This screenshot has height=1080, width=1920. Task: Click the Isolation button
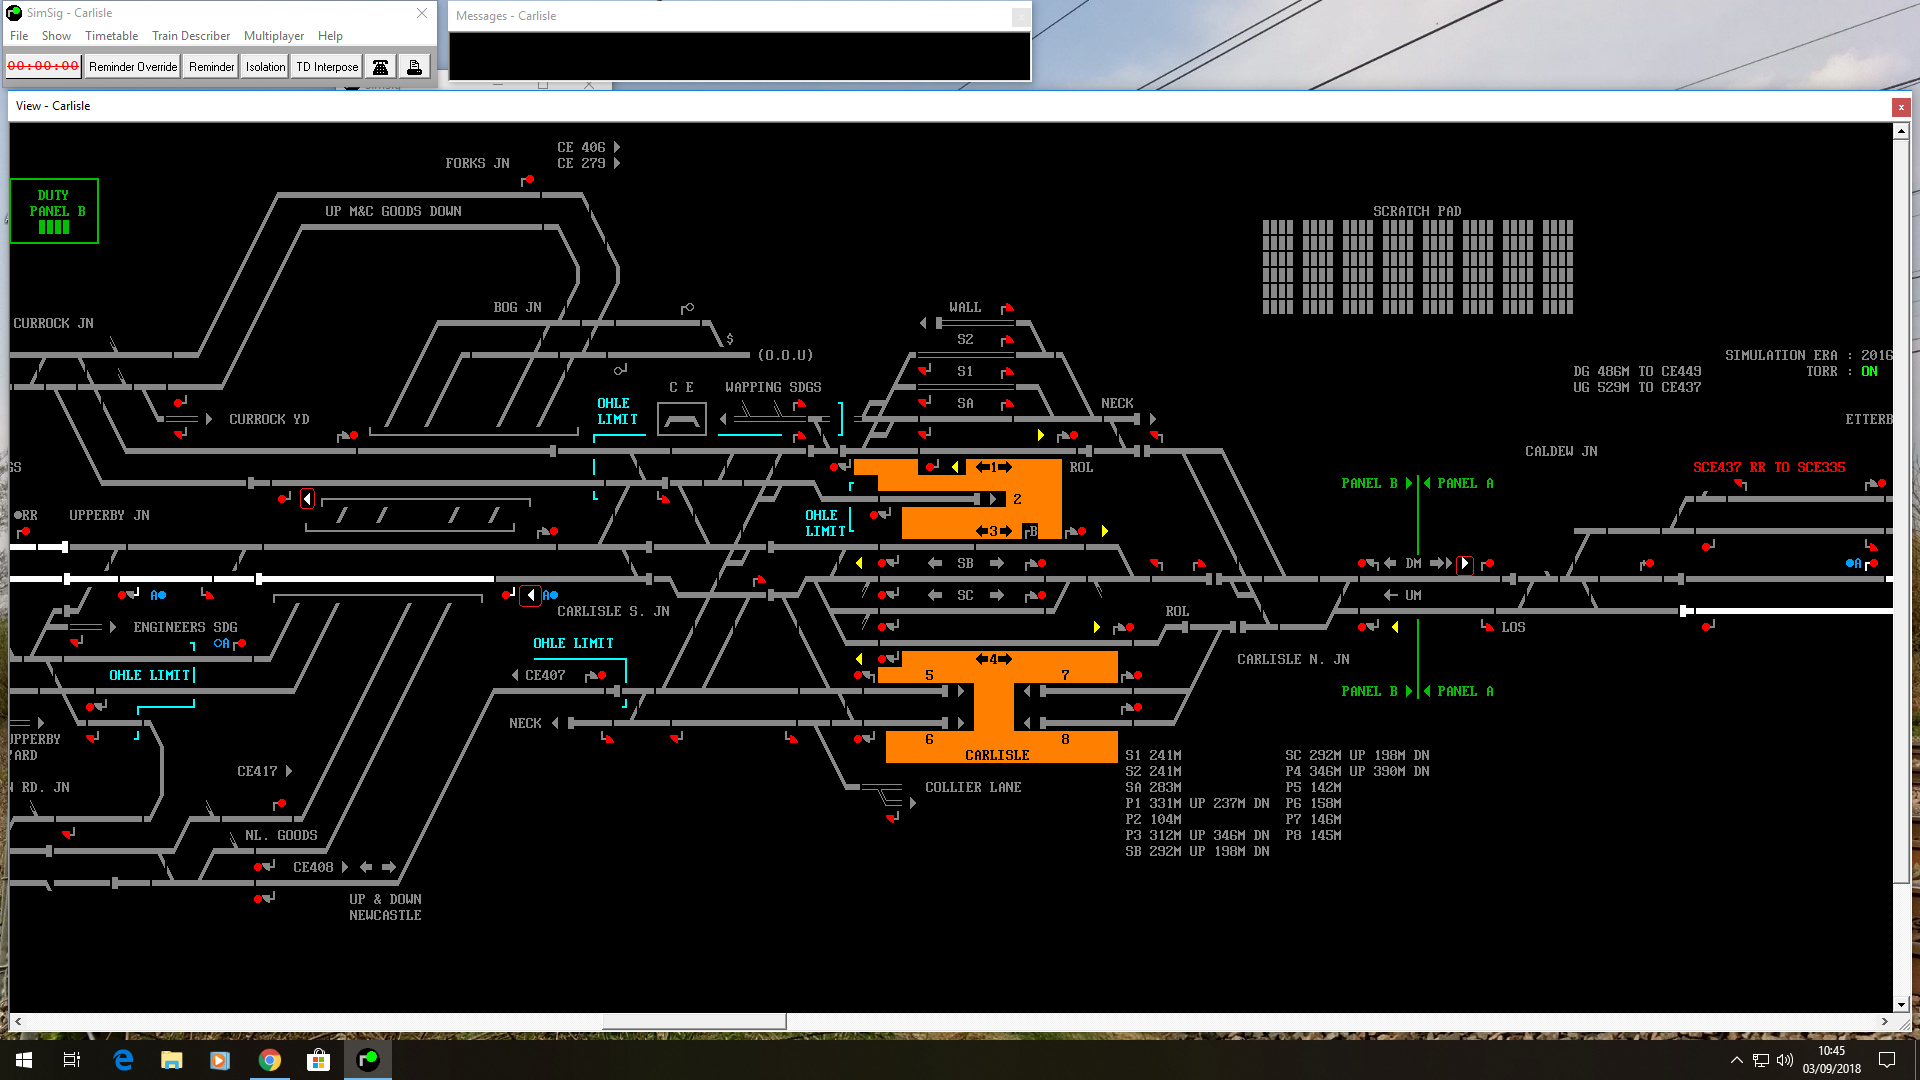tap(265, 67)
